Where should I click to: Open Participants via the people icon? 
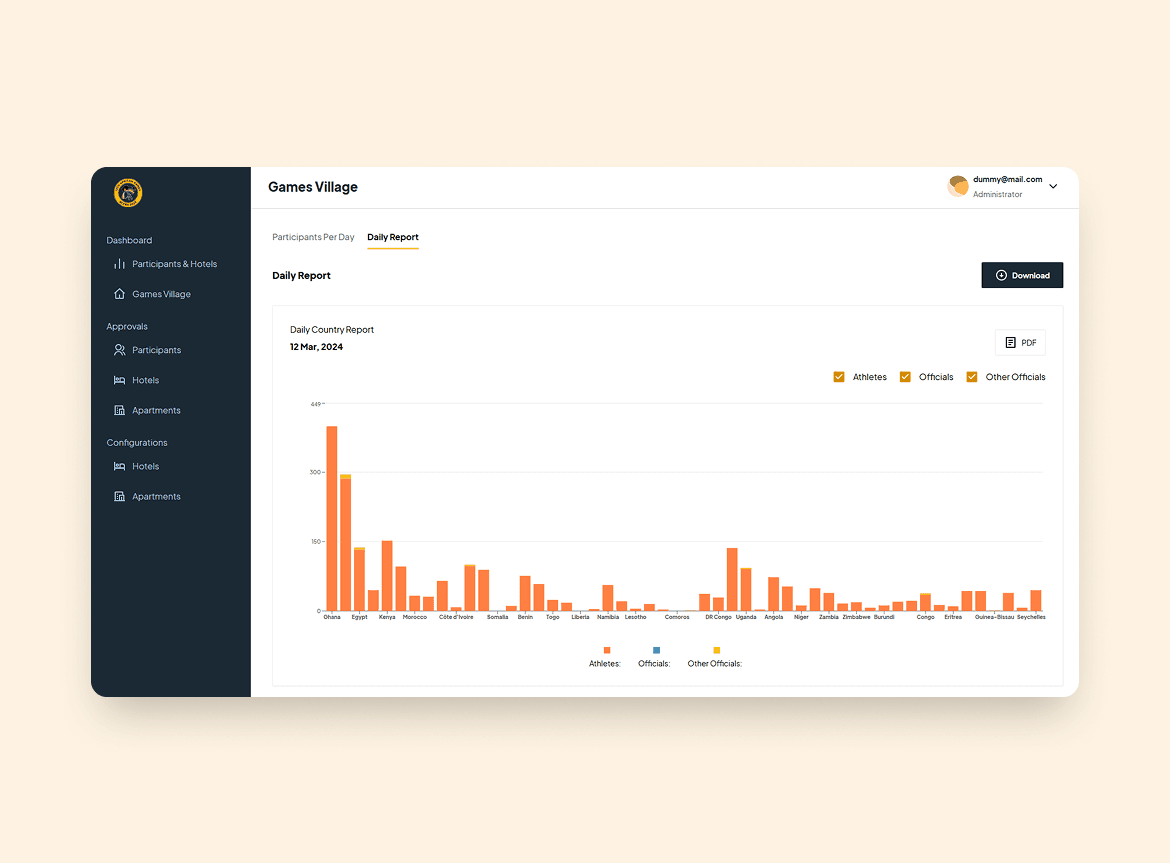click(x=119, y=349)
